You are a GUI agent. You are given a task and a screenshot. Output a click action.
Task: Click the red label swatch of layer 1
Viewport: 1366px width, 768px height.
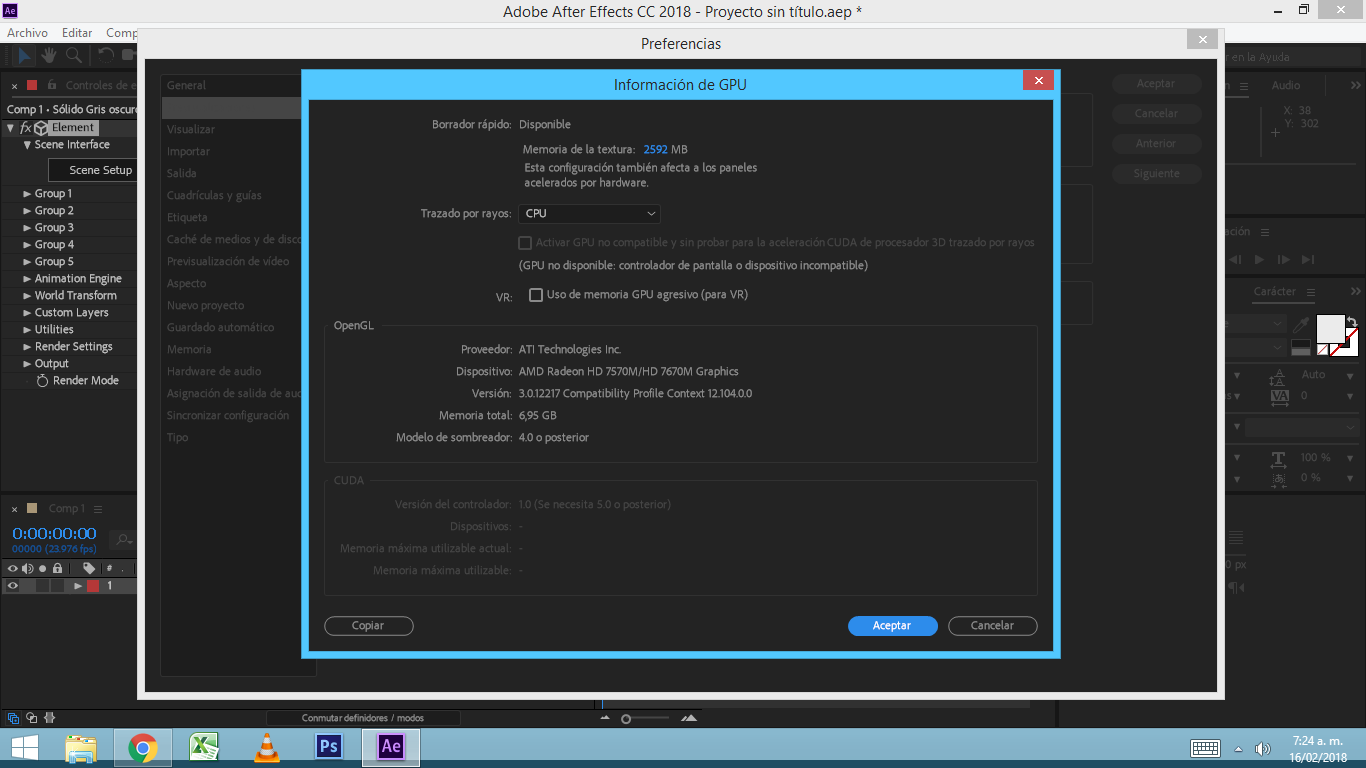pos(92,586)
